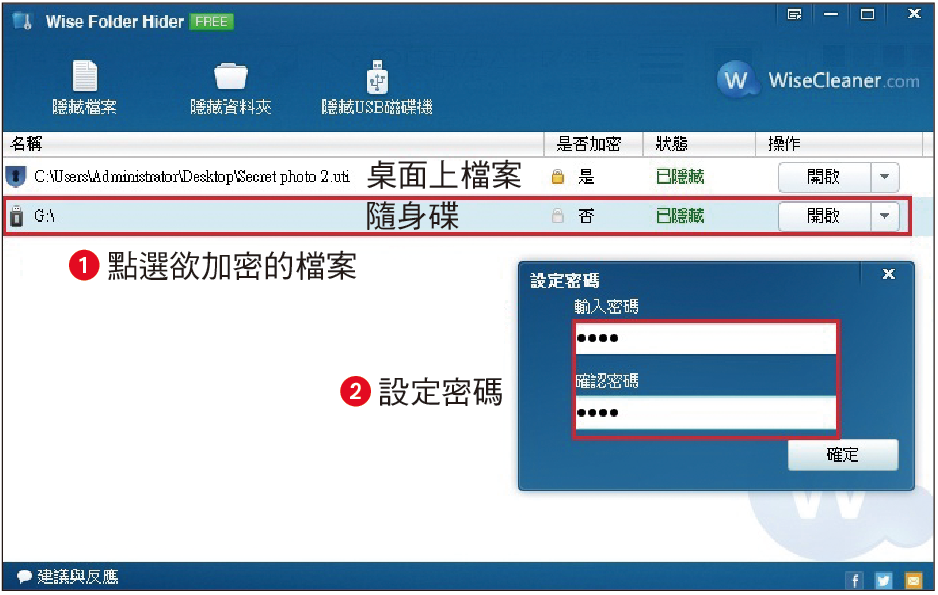This screenshot has width=938, height=595.
Task: Click 開啟 button for G:\ drive row
Action: [824, 216]
